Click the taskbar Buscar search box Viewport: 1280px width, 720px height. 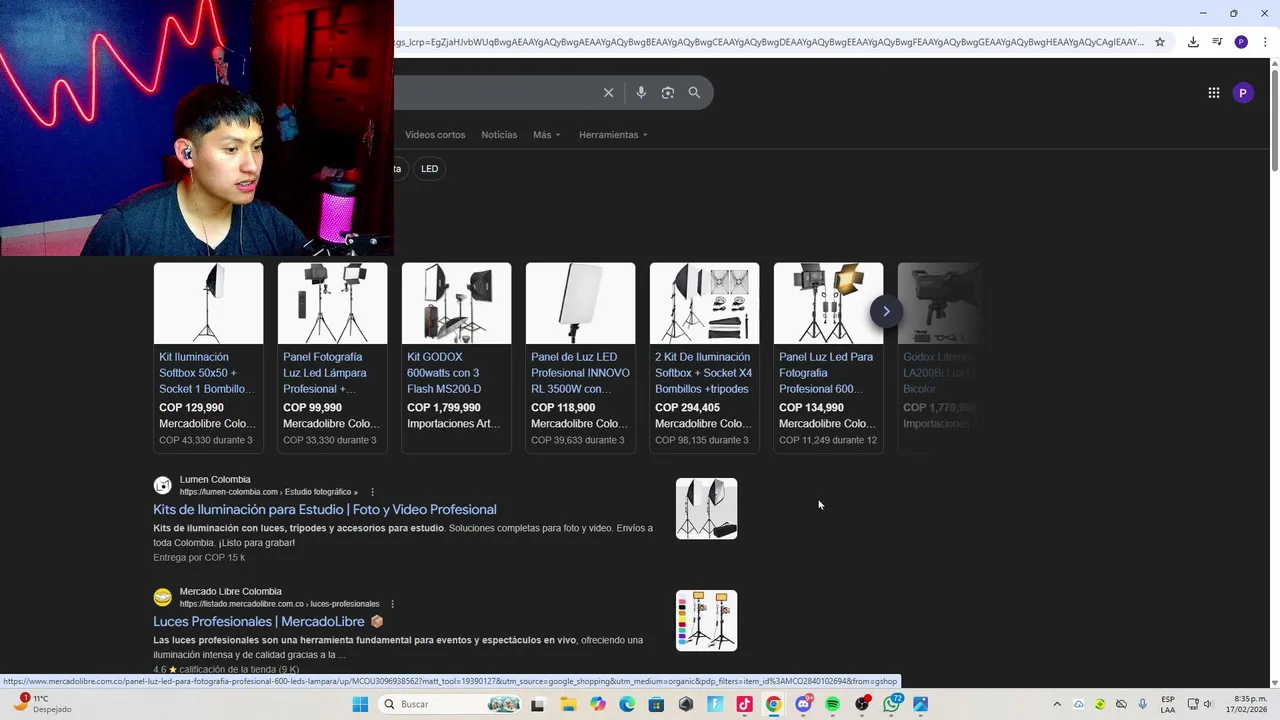[450, 704]
